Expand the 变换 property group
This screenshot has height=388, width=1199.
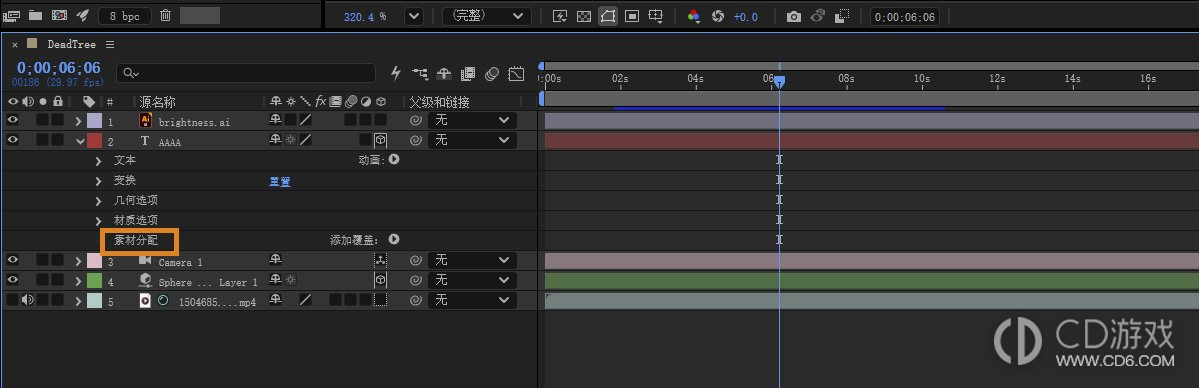tap(99, 181)
